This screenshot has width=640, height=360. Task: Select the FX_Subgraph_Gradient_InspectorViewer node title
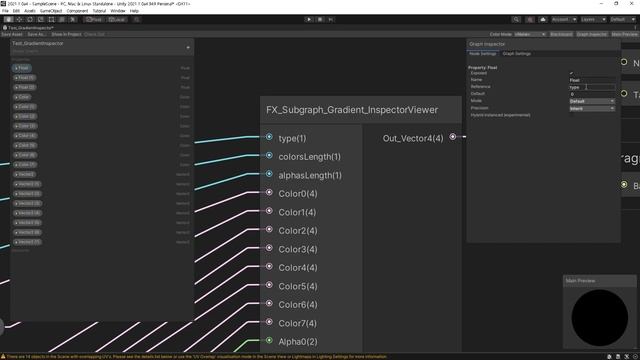click(x=352, y=110)
